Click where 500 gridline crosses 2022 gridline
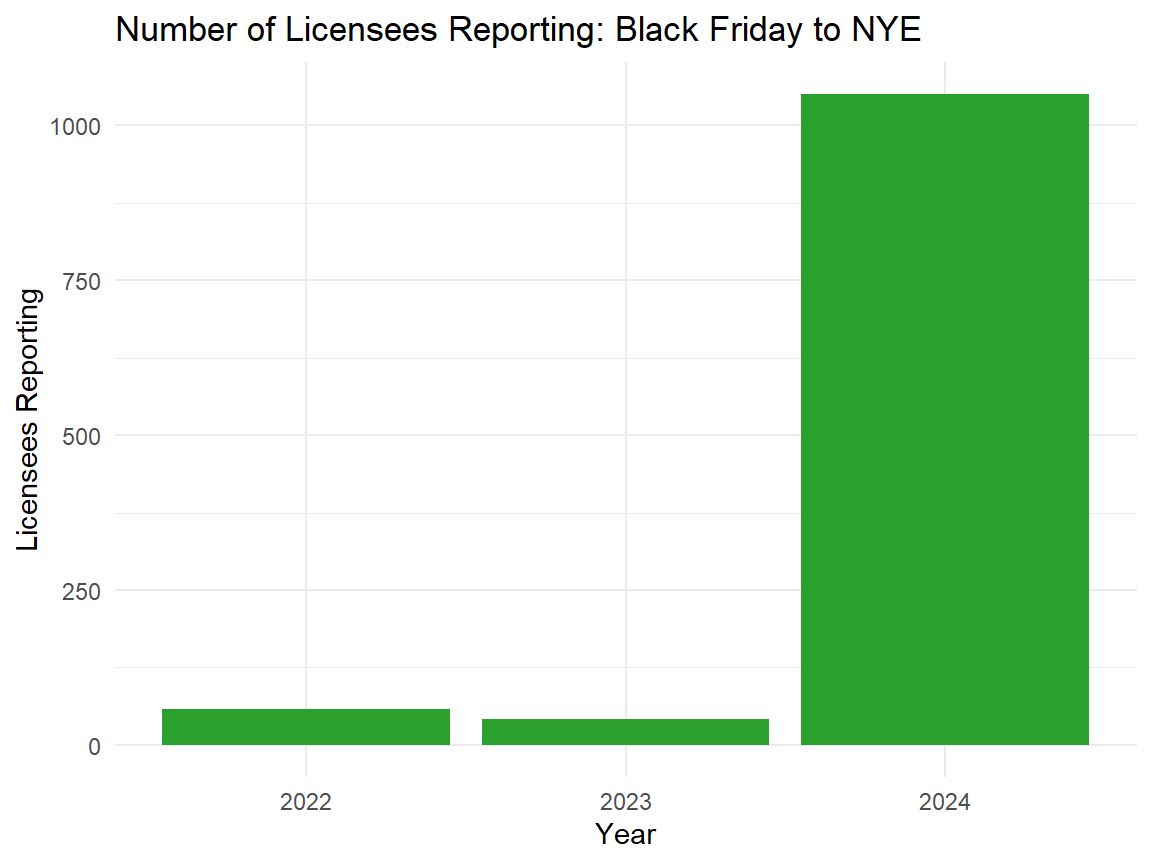The height and width of the screenshot is (864, 1152). tap(305, 435)
